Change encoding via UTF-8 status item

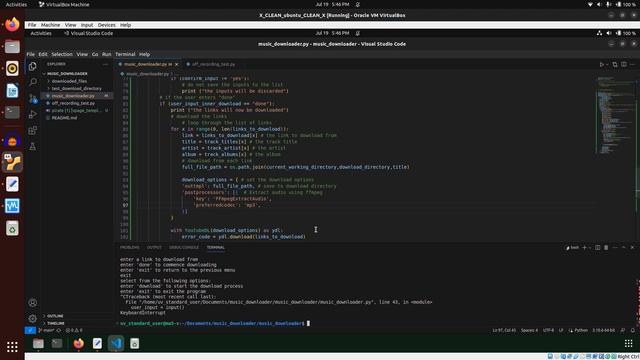click(549, 330)
